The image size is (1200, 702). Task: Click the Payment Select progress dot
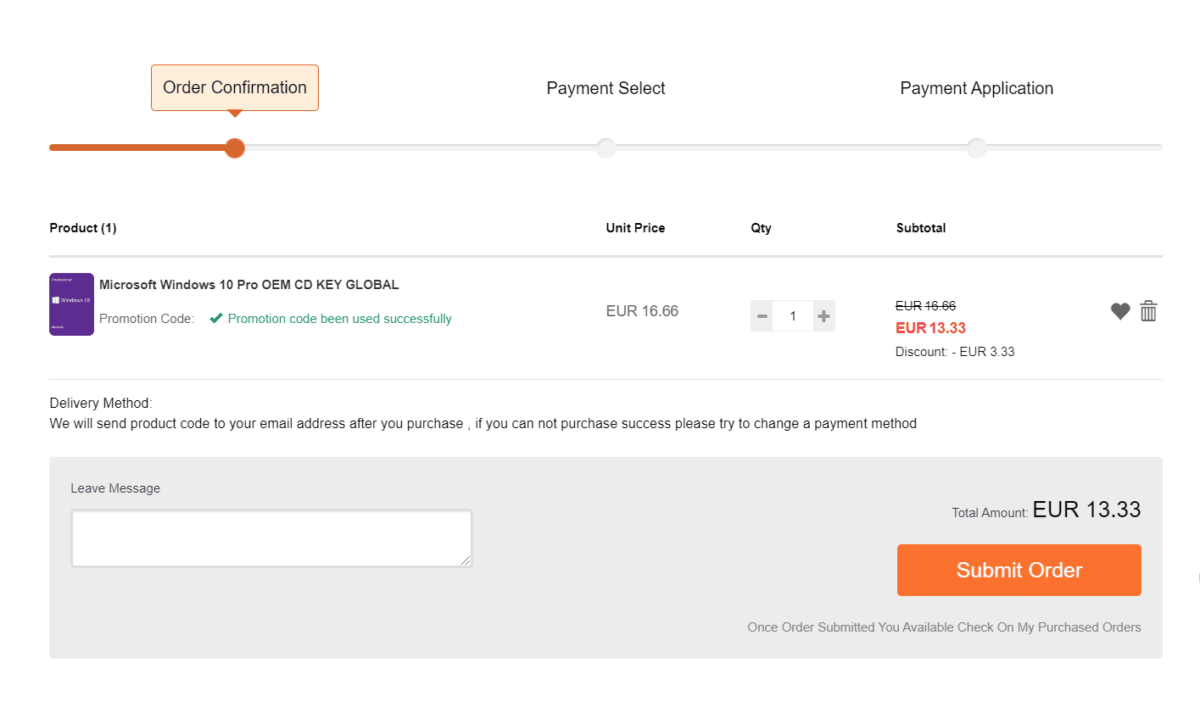(x=606, y=148)
